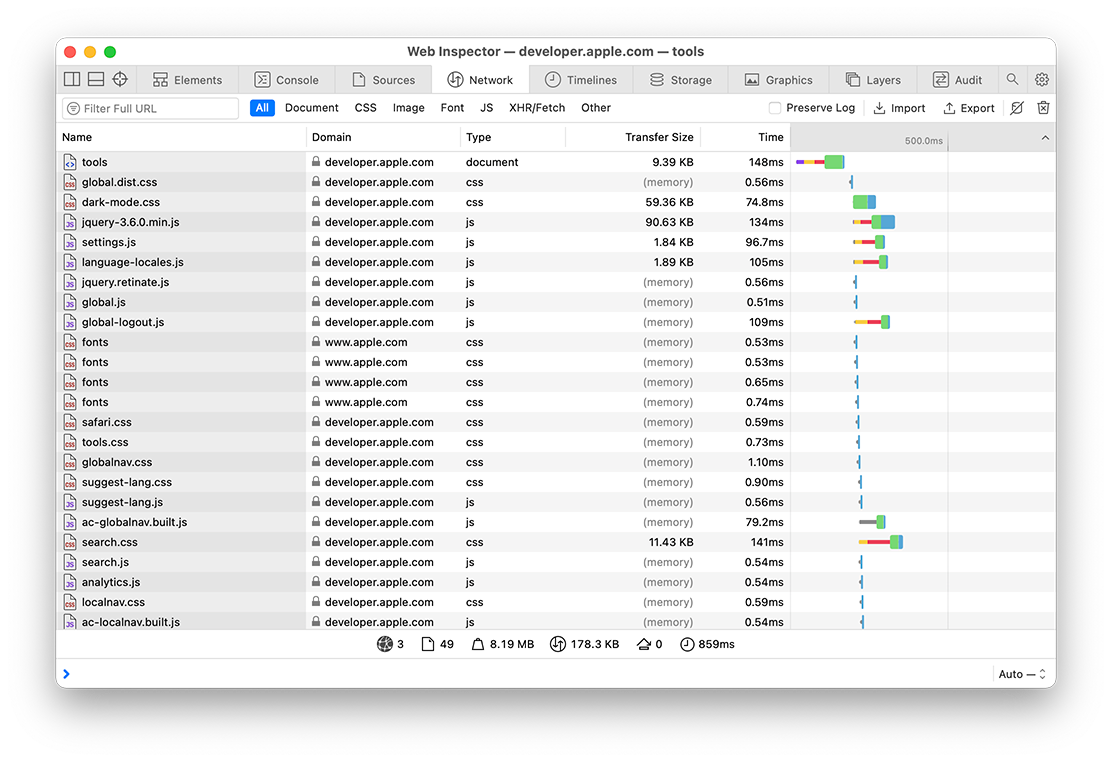Click the trash icon to clear network items

tap(1043, 108)
